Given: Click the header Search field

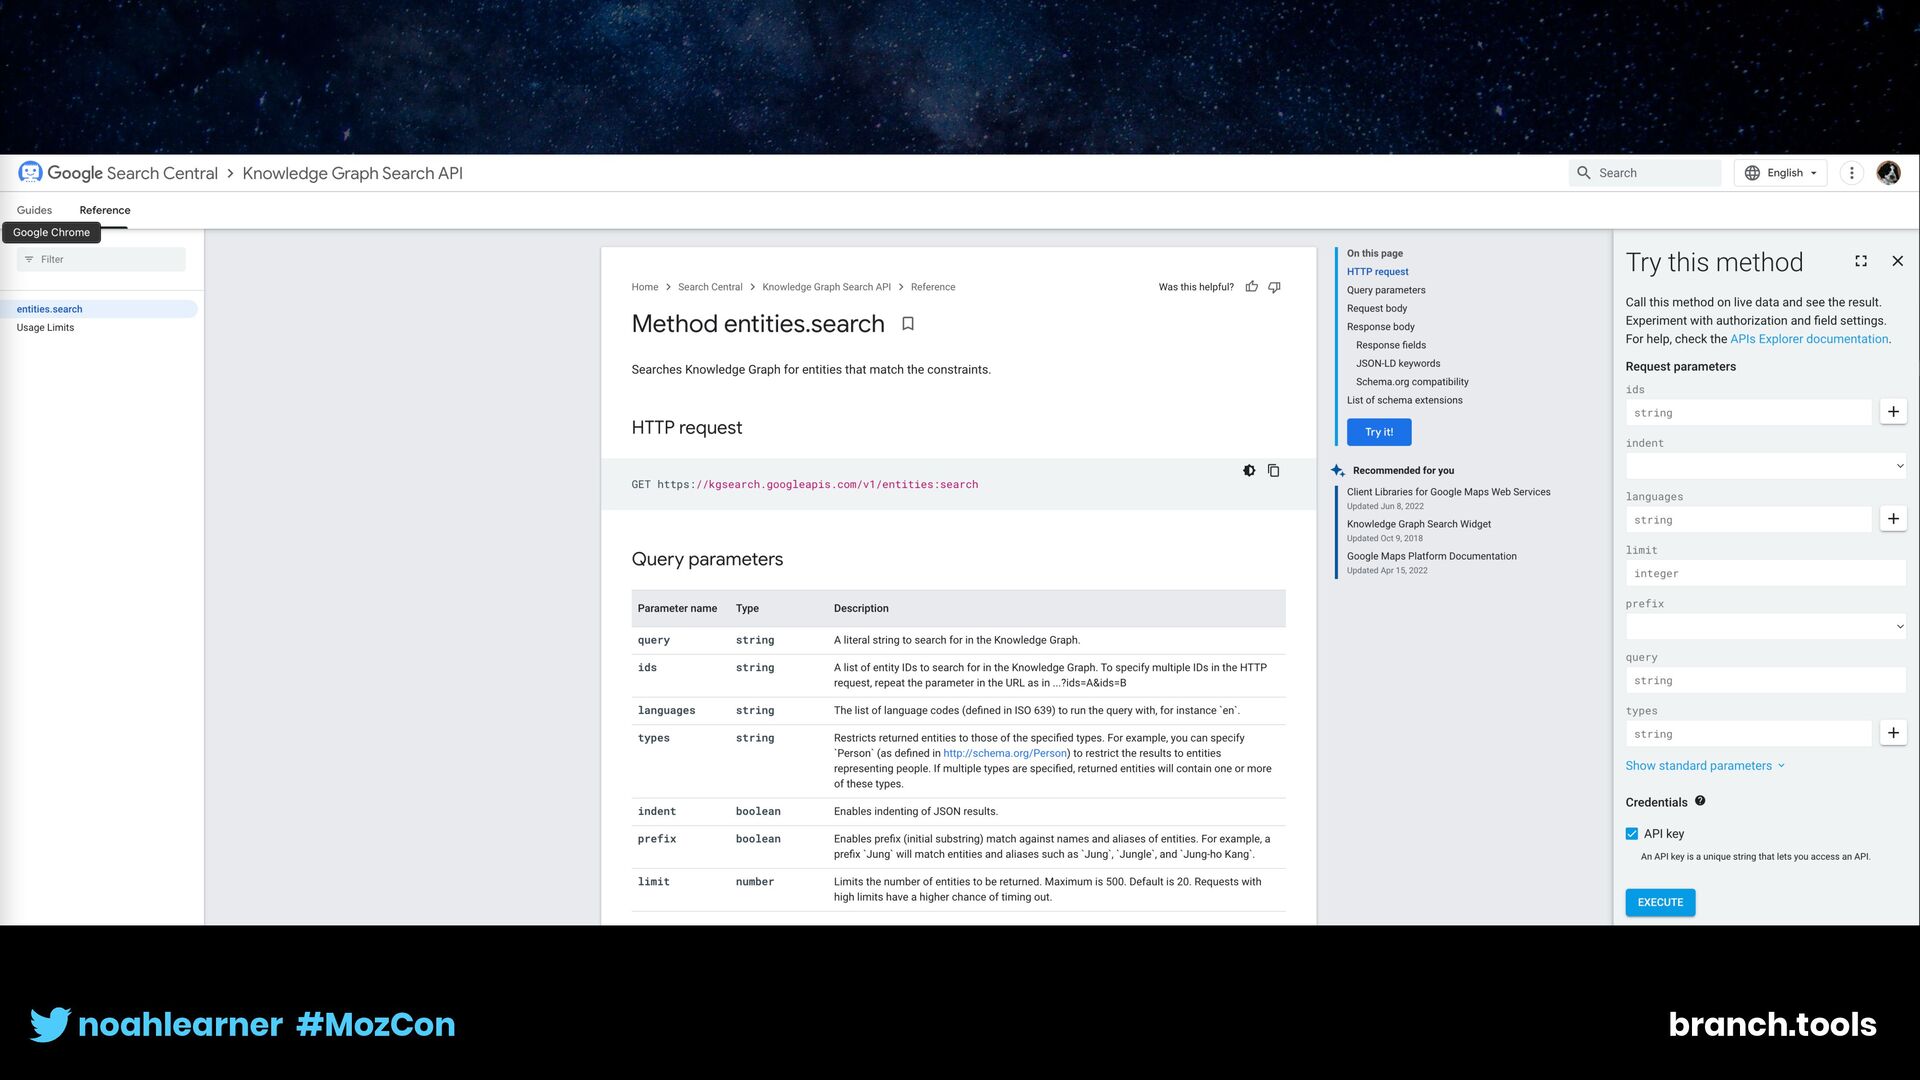Looking at the screenshot, I should [1645, 173].
